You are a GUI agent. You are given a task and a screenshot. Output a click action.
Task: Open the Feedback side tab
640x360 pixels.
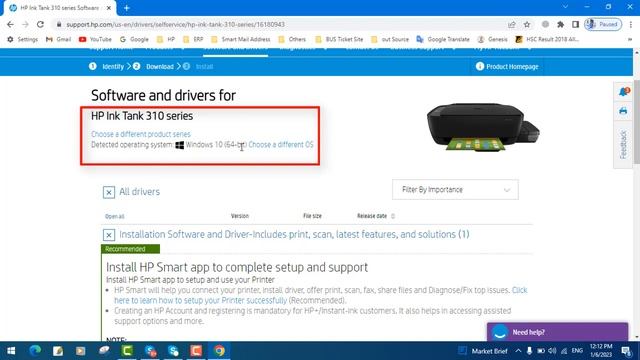coord(623,144)
